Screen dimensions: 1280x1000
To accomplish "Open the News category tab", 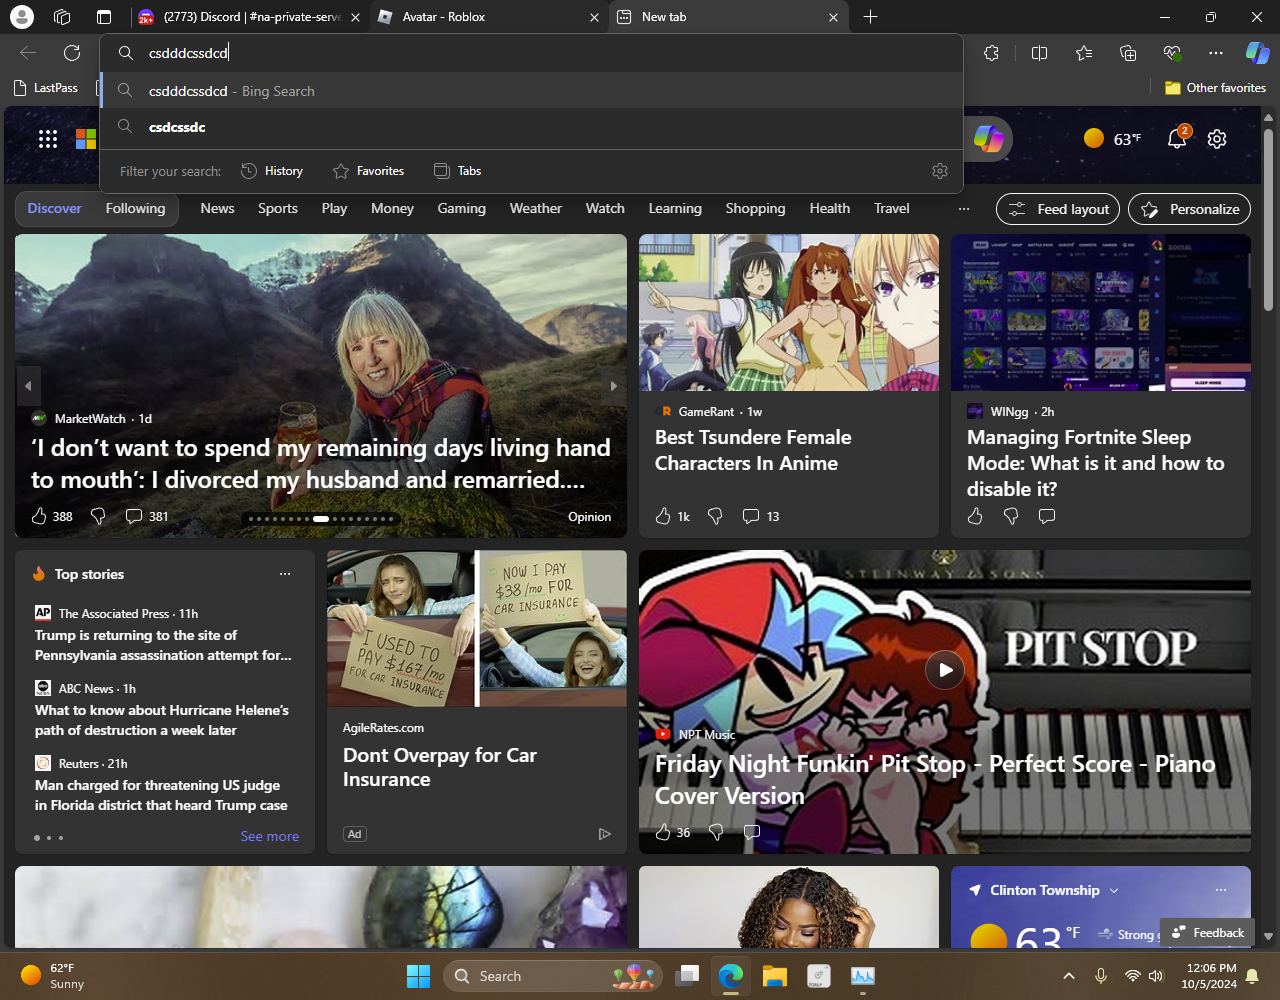I will [217, 209].
